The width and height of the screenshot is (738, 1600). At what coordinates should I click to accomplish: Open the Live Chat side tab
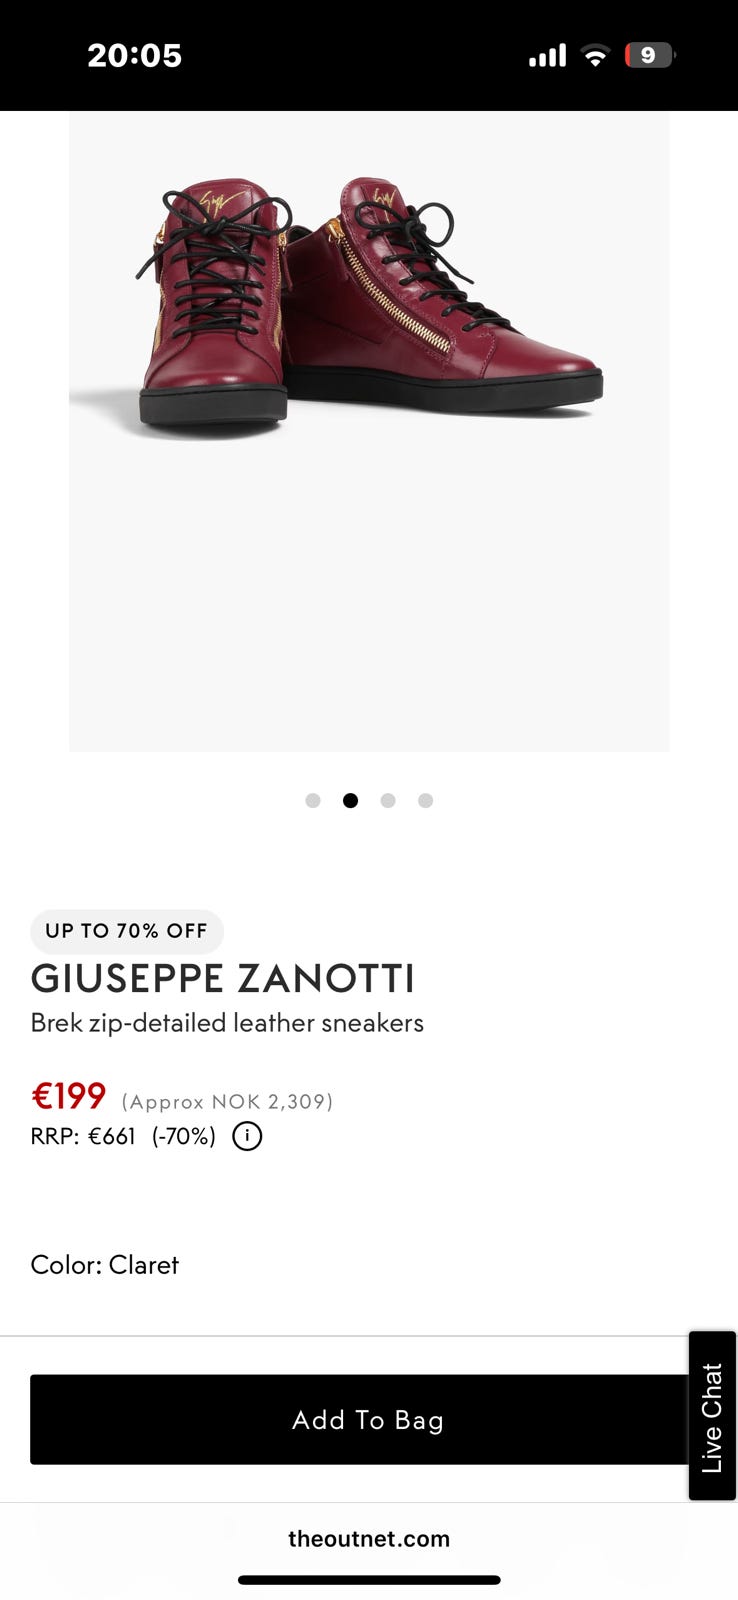coord(712,1416)
